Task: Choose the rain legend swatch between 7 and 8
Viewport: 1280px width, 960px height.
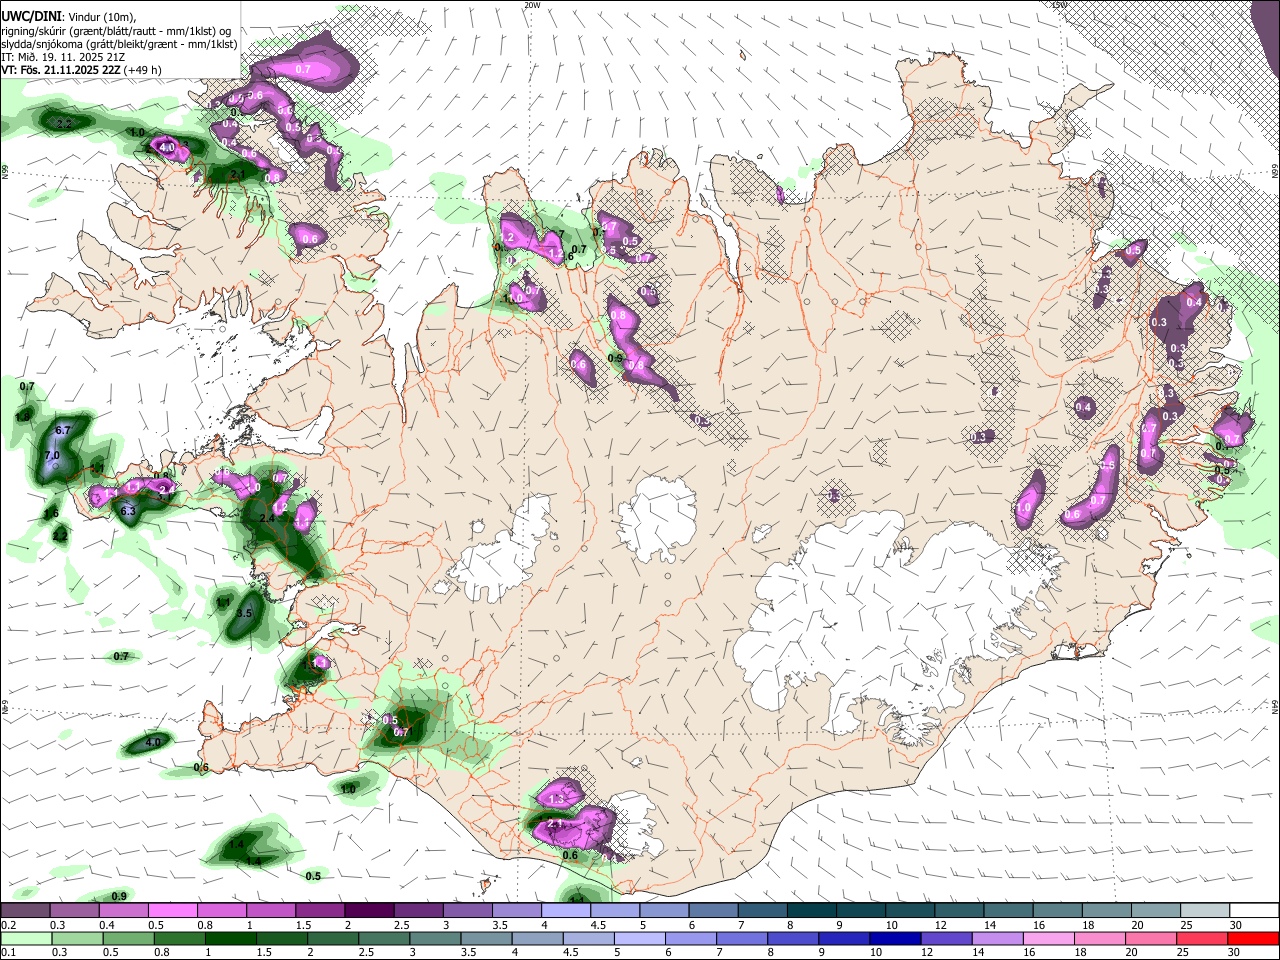Action: 742,939
